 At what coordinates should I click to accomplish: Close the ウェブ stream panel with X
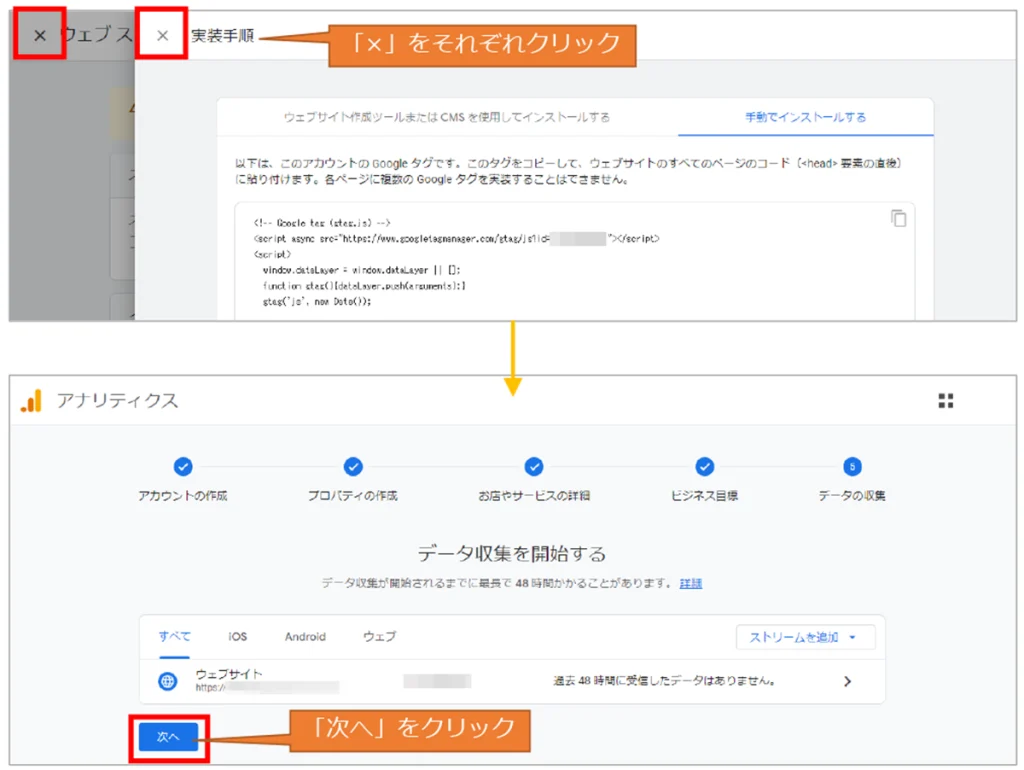click(39, 36)
